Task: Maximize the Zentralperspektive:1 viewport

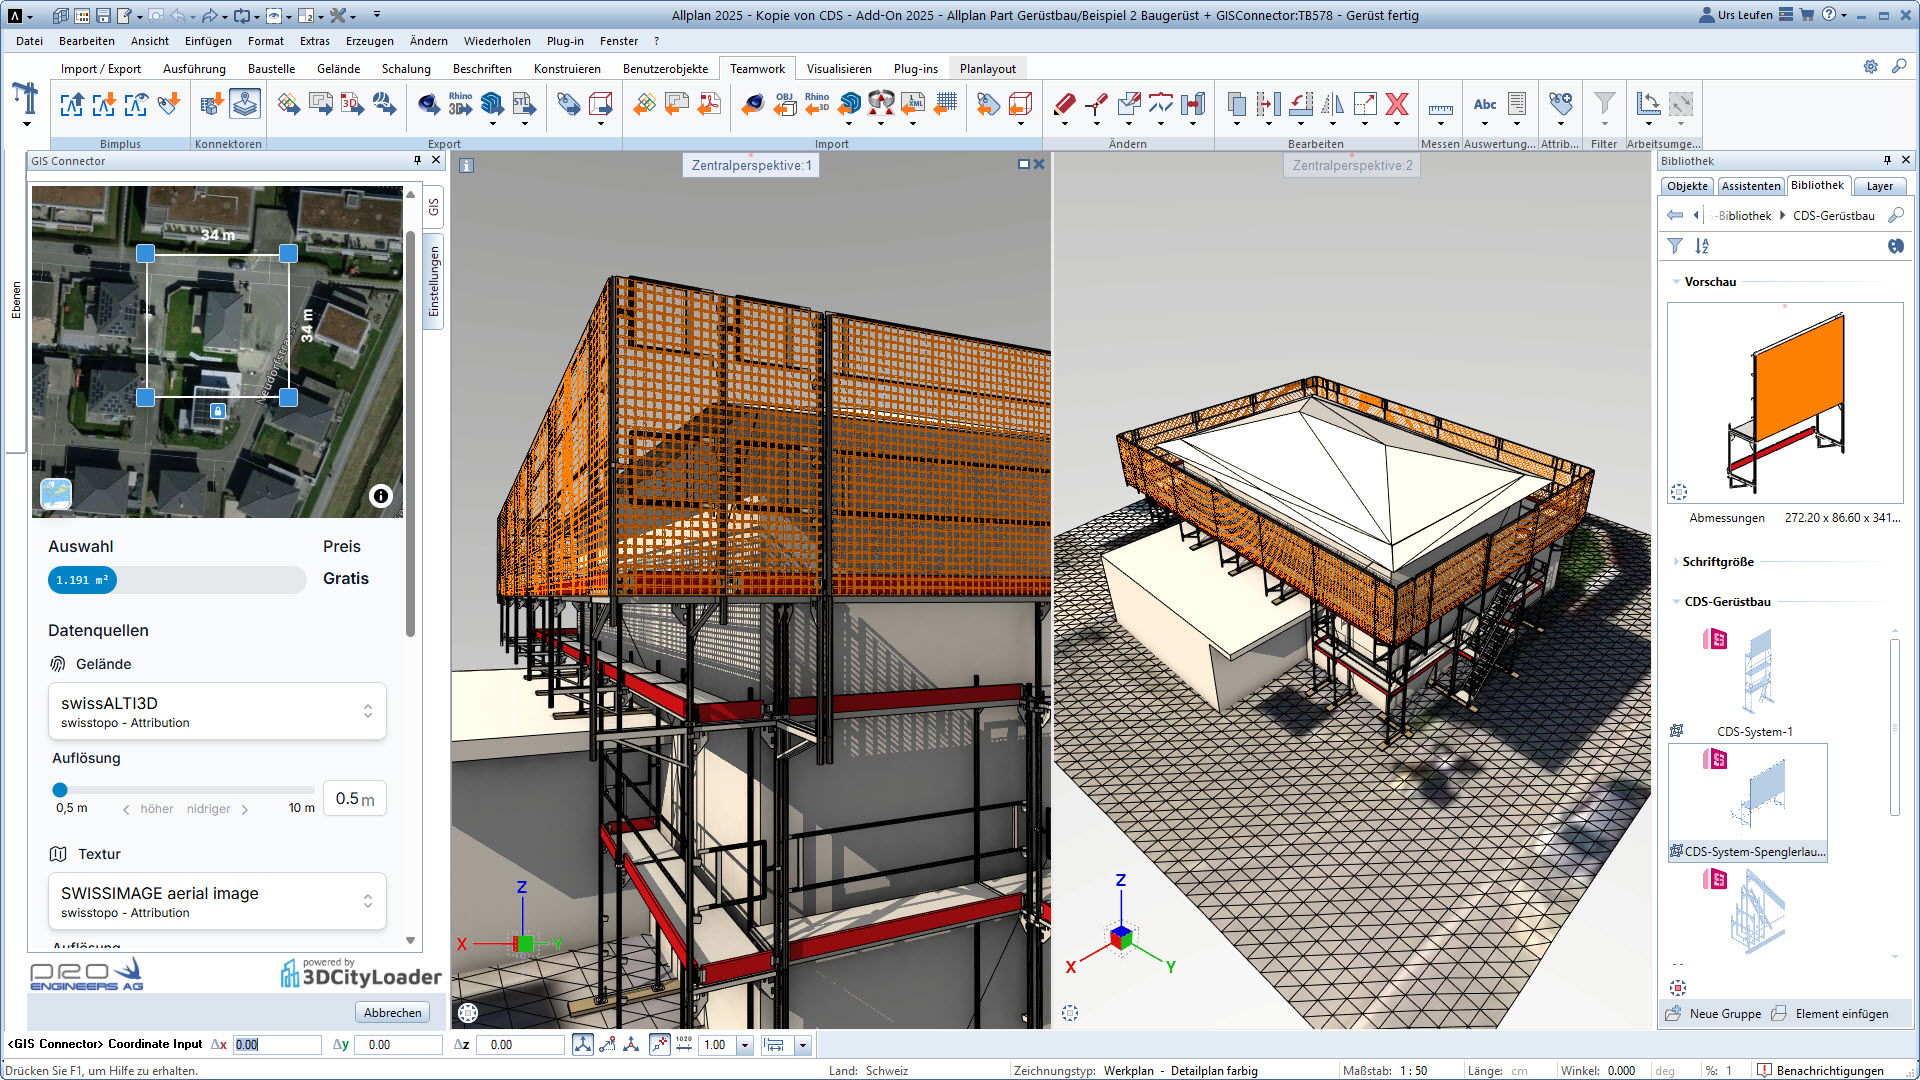Action: (1024, 164)
